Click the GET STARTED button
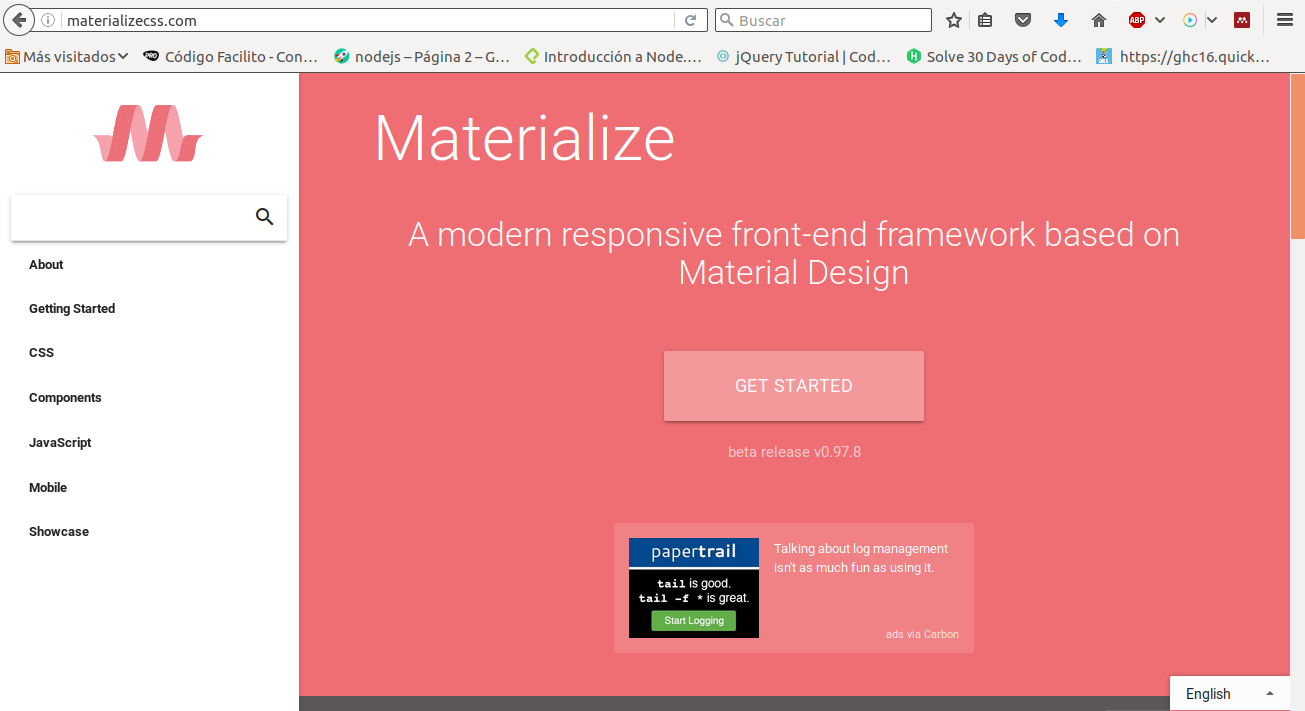 794,386
